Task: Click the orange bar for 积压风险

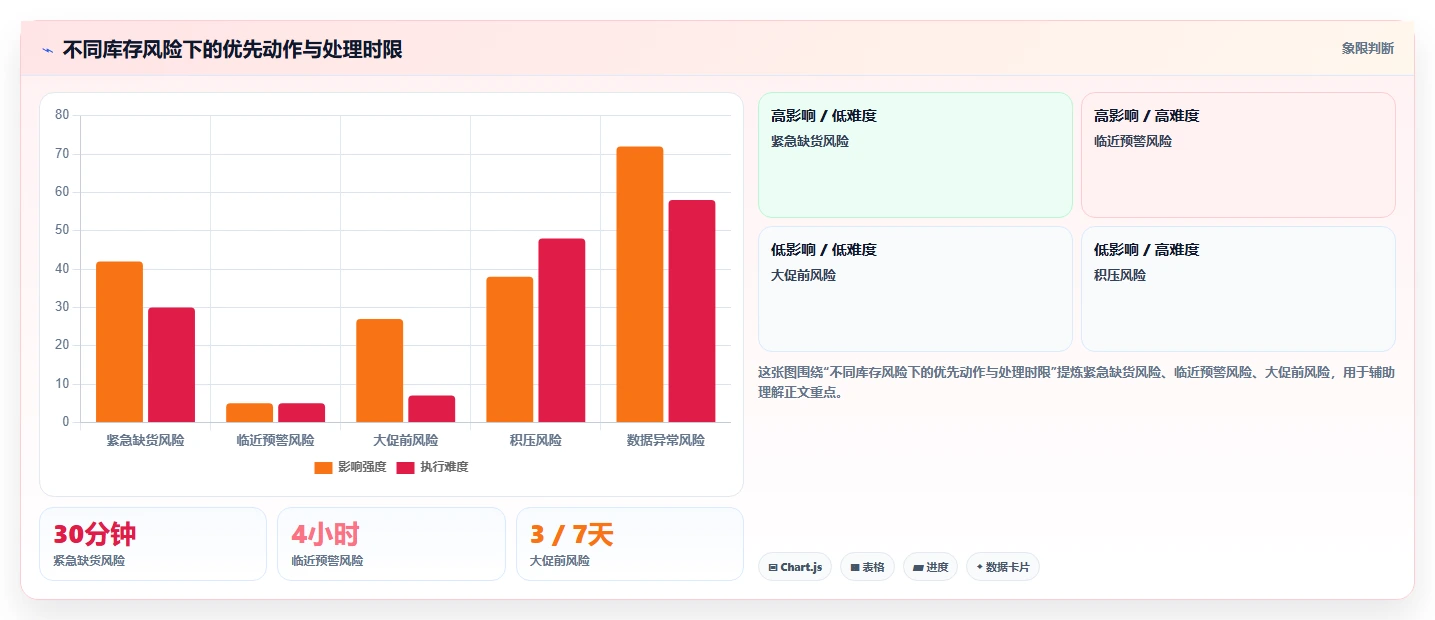Action: 510,350
